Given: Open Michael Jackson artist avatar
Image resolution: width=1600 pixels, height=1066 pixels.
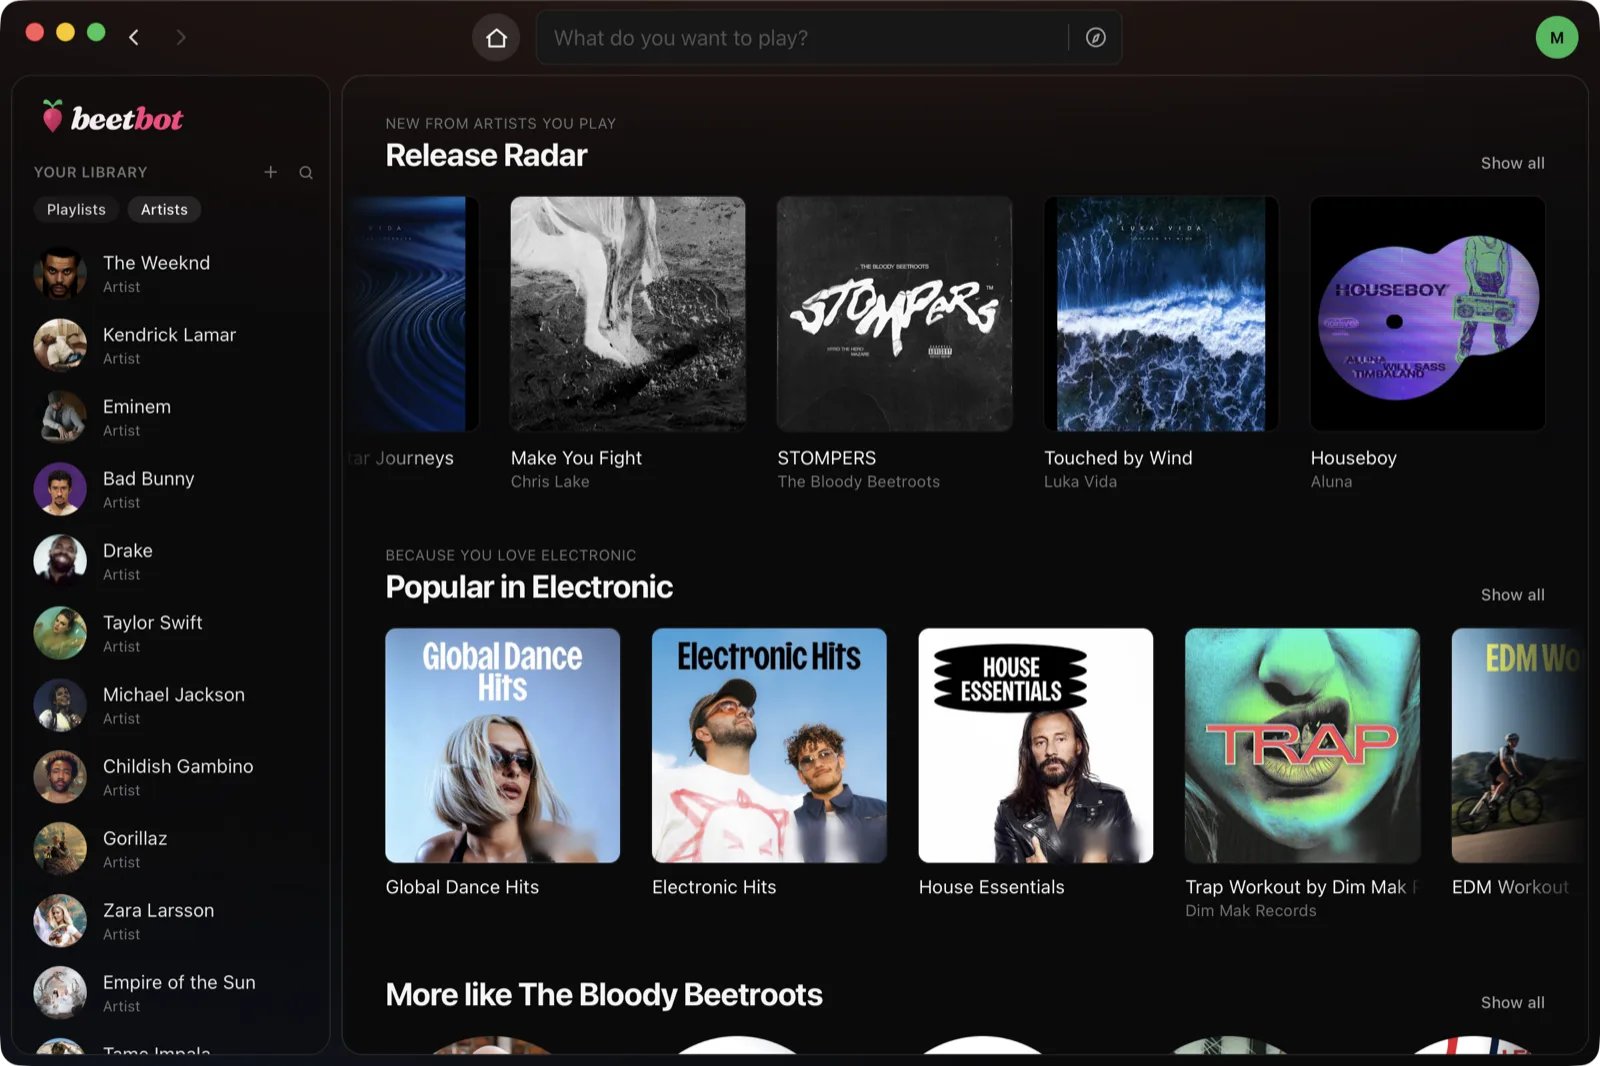Looking at the screenshot, I should click(60, 705).
